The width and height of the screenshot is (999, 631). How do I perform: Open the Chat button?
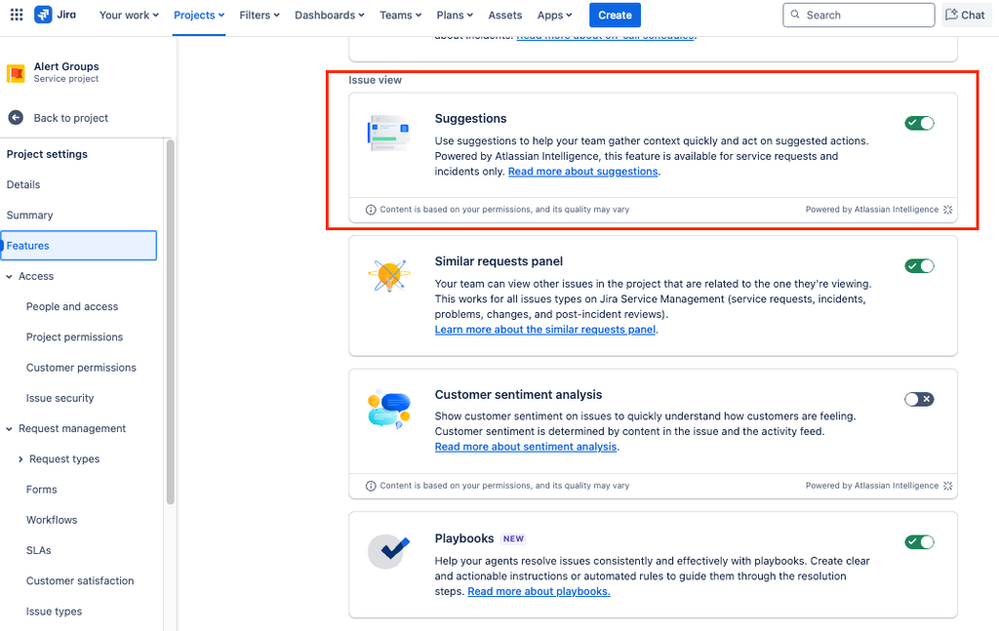(x=966, y=15)
